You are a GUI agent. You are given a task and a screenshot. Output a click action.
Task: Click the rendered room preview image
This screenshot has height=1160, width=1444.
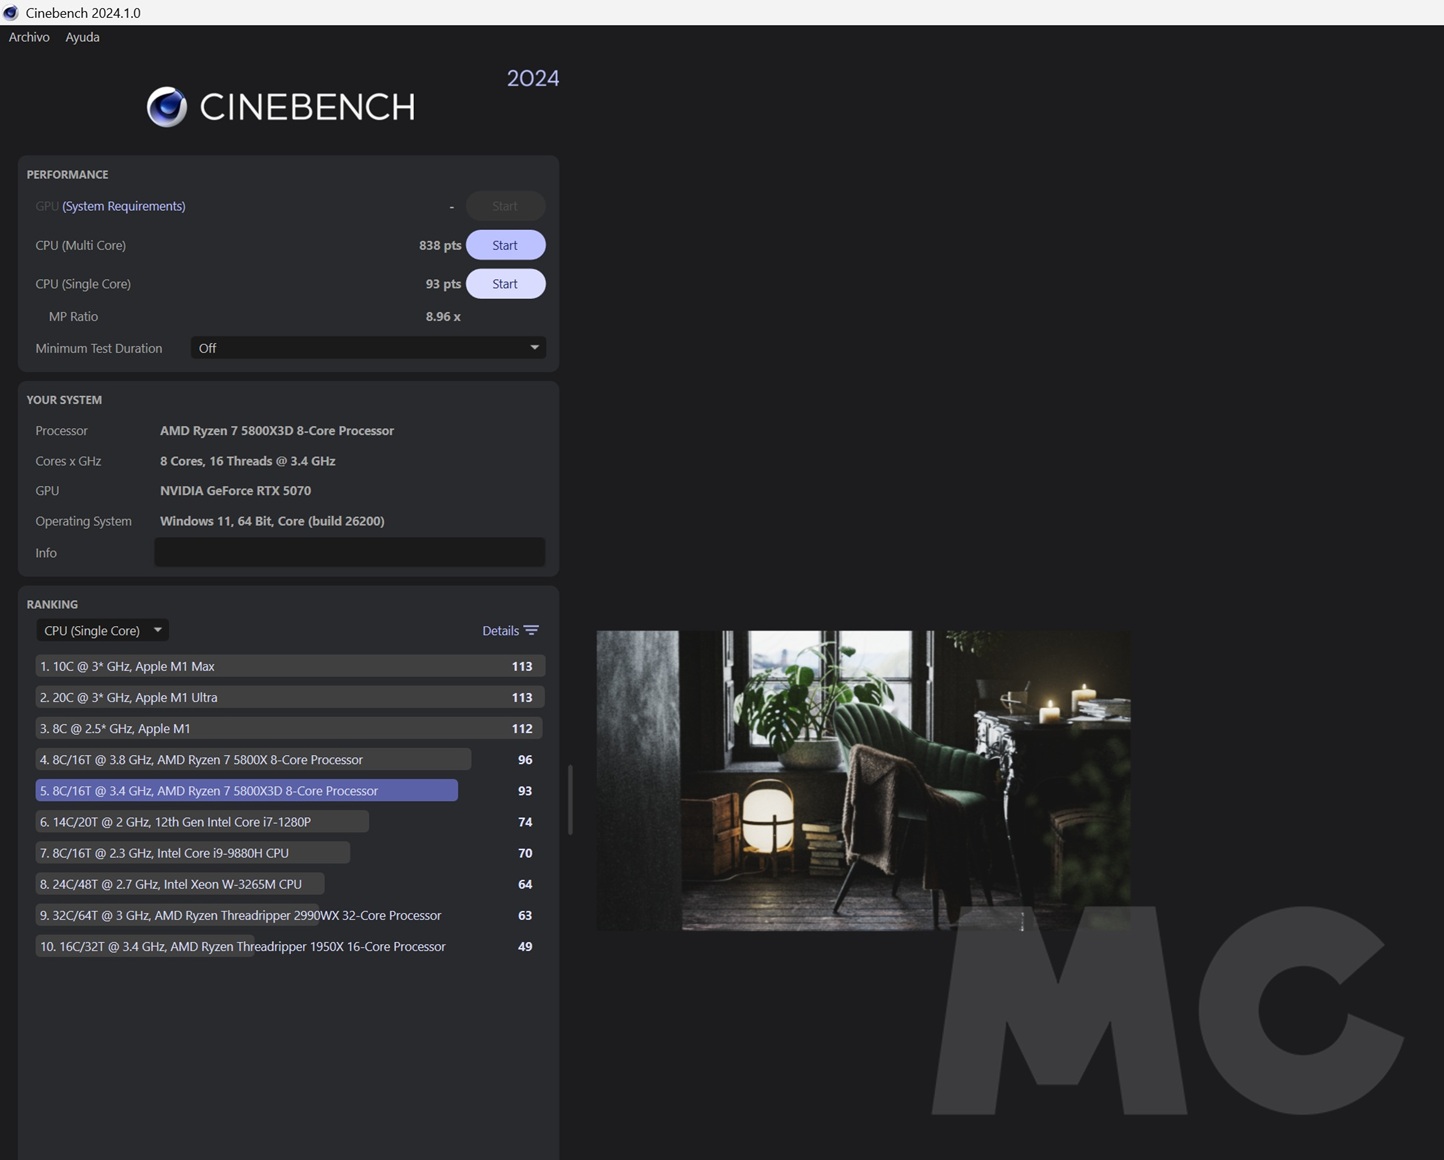coord(864,780)
